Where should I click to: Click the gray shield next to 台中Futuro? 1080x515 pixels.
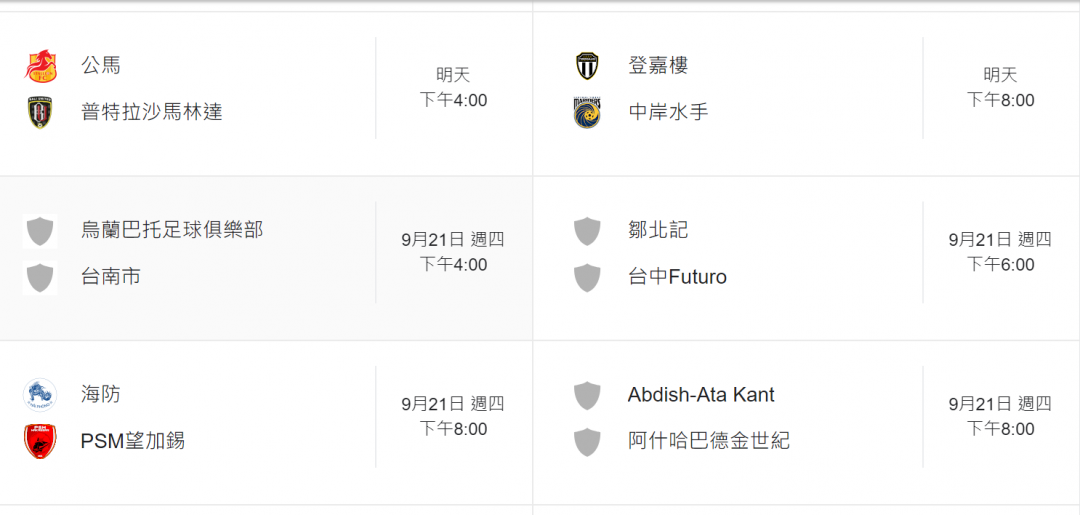point(587,277)
